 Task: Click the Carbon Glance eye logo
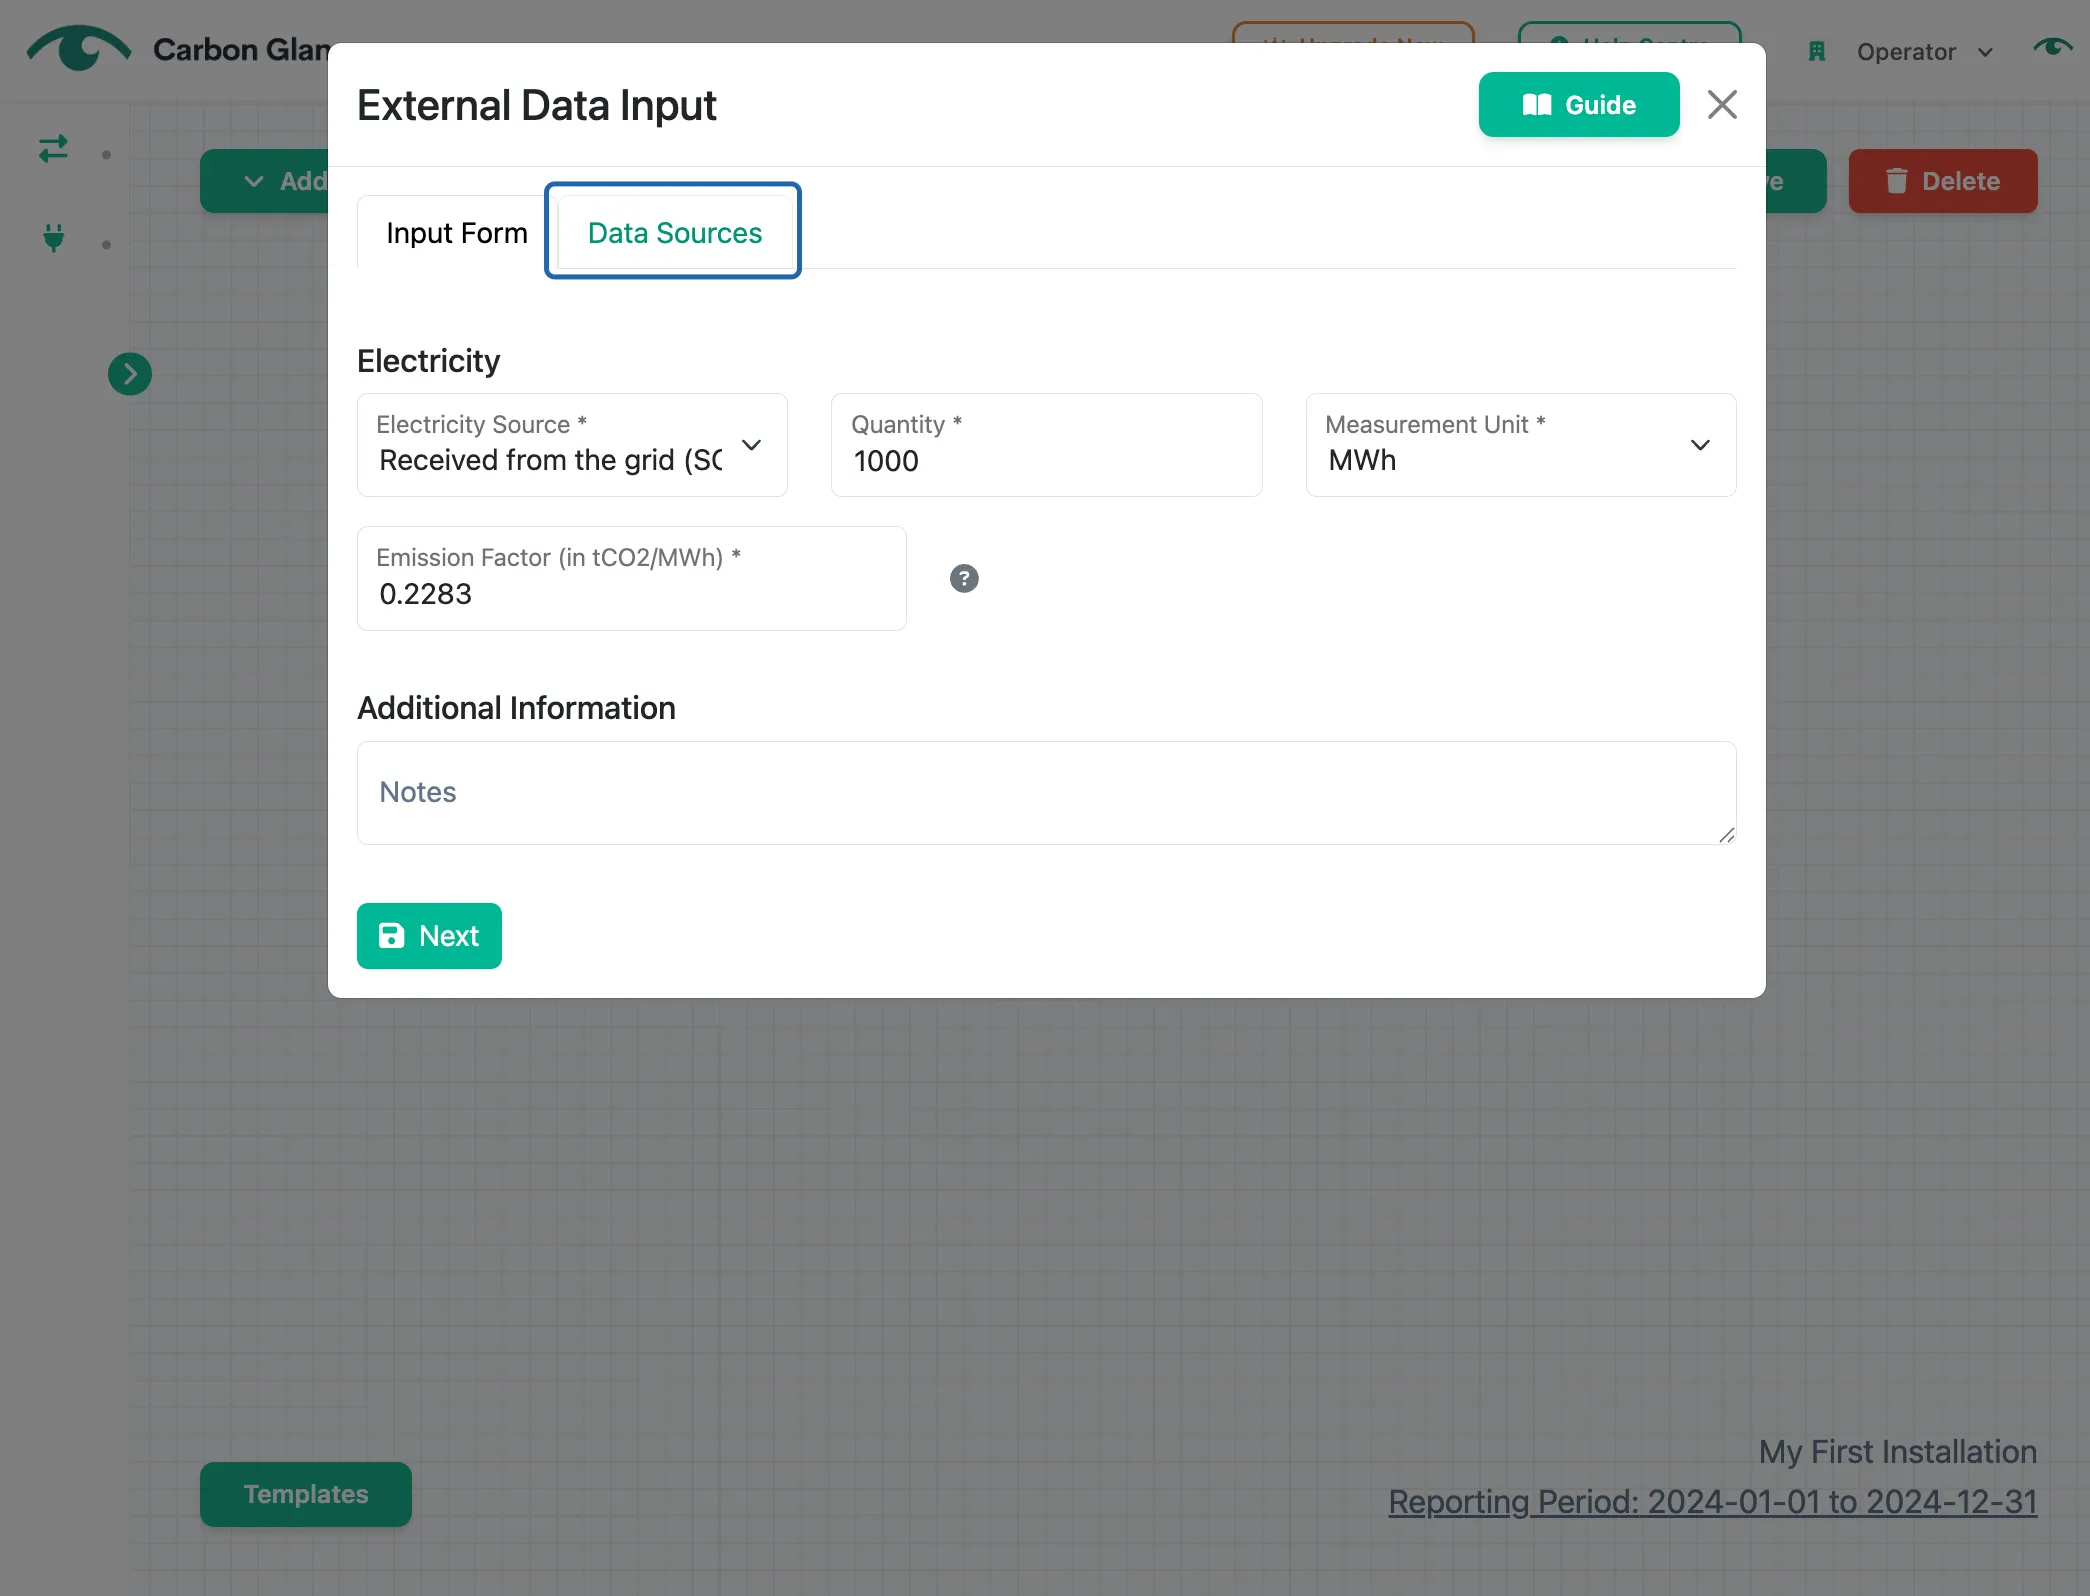[x=78, y=48]
